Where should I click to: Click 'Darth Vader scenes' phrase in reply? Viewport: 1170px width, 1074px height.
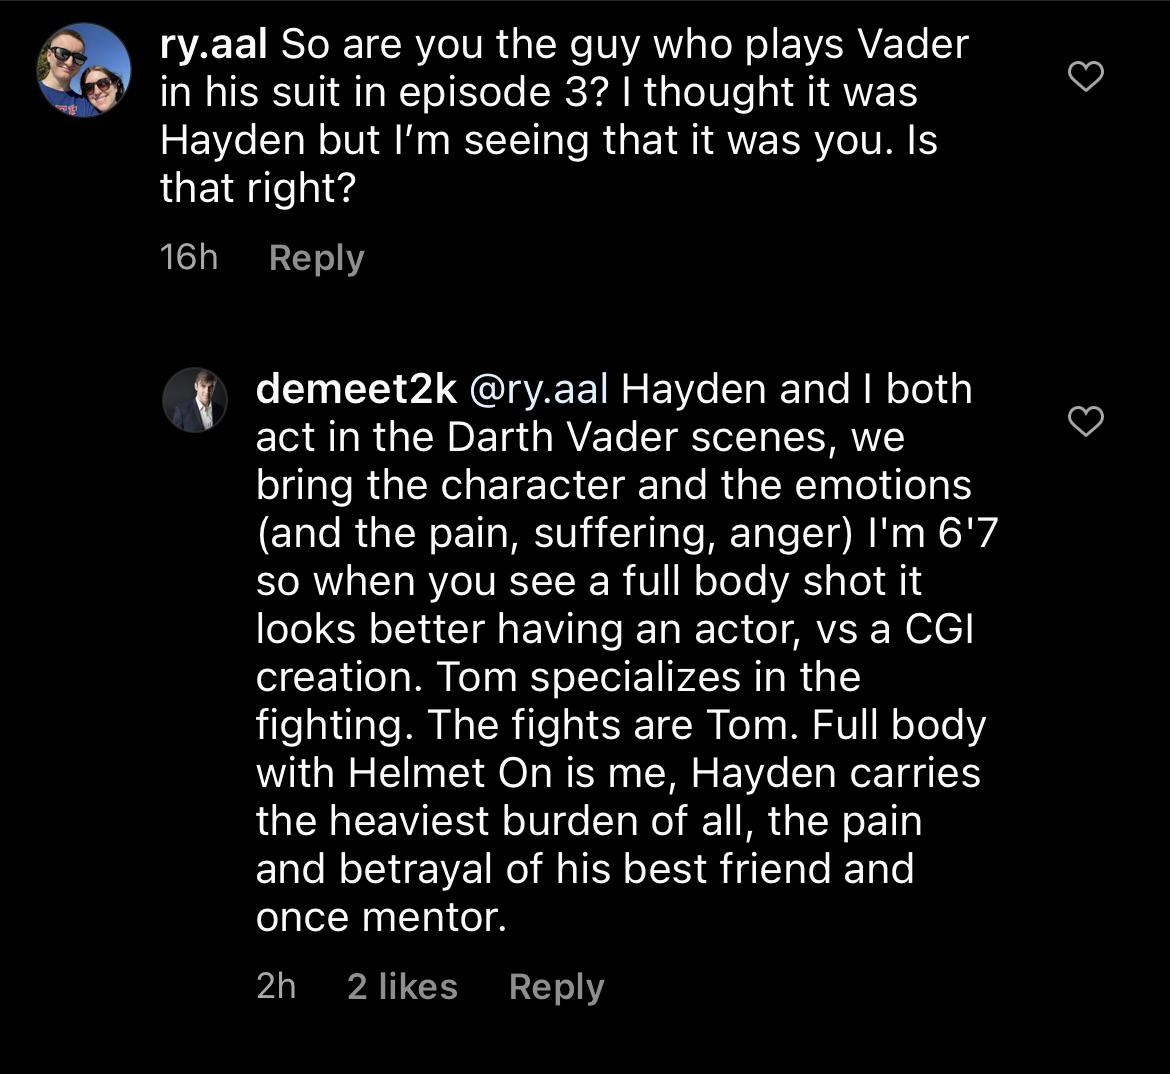(639, 437)
